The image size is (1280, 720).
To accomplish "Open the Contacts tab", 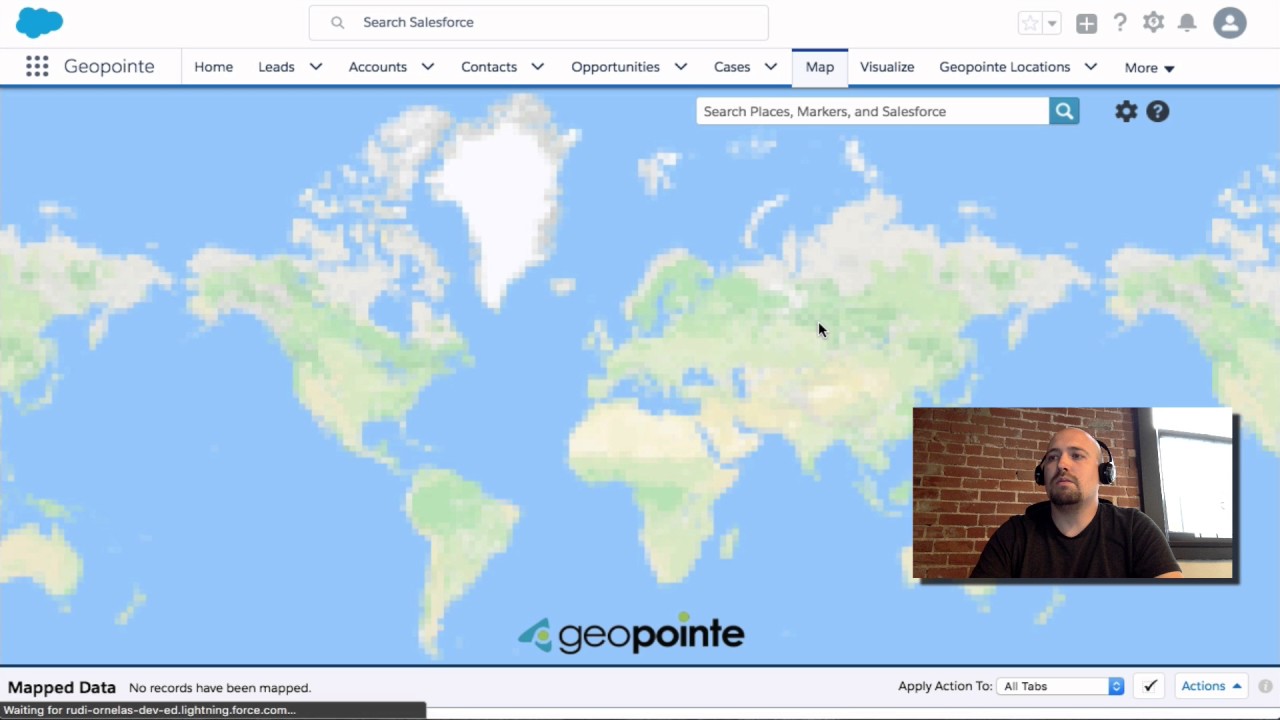I will (488, 67).
